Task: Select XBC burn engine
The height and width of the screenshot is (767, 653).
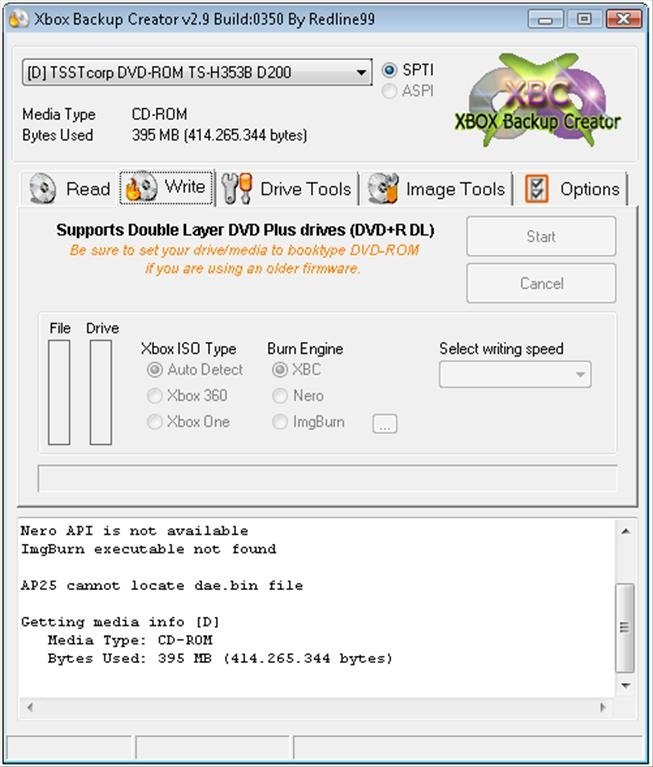Action: [280, 370]
